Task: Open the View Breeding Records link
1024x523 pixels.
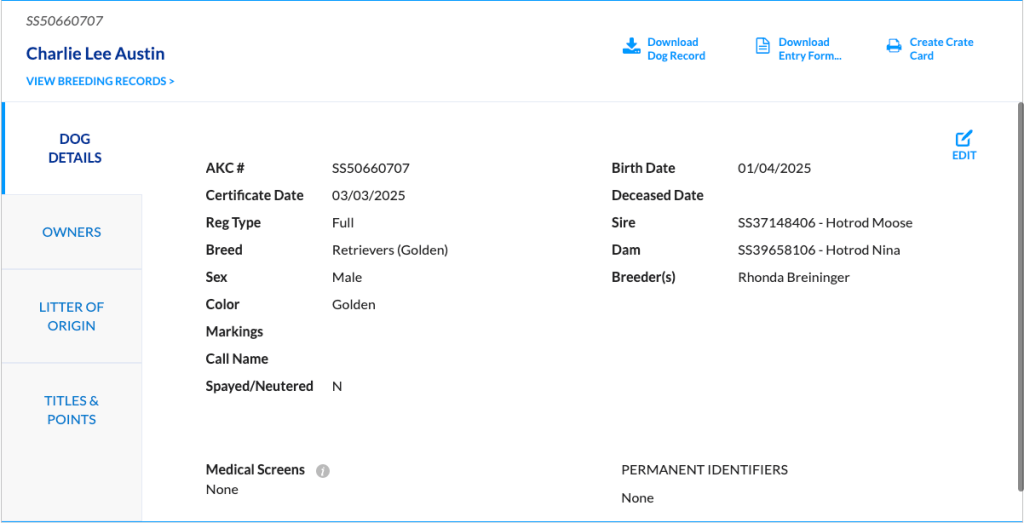Action: [100, 81]
